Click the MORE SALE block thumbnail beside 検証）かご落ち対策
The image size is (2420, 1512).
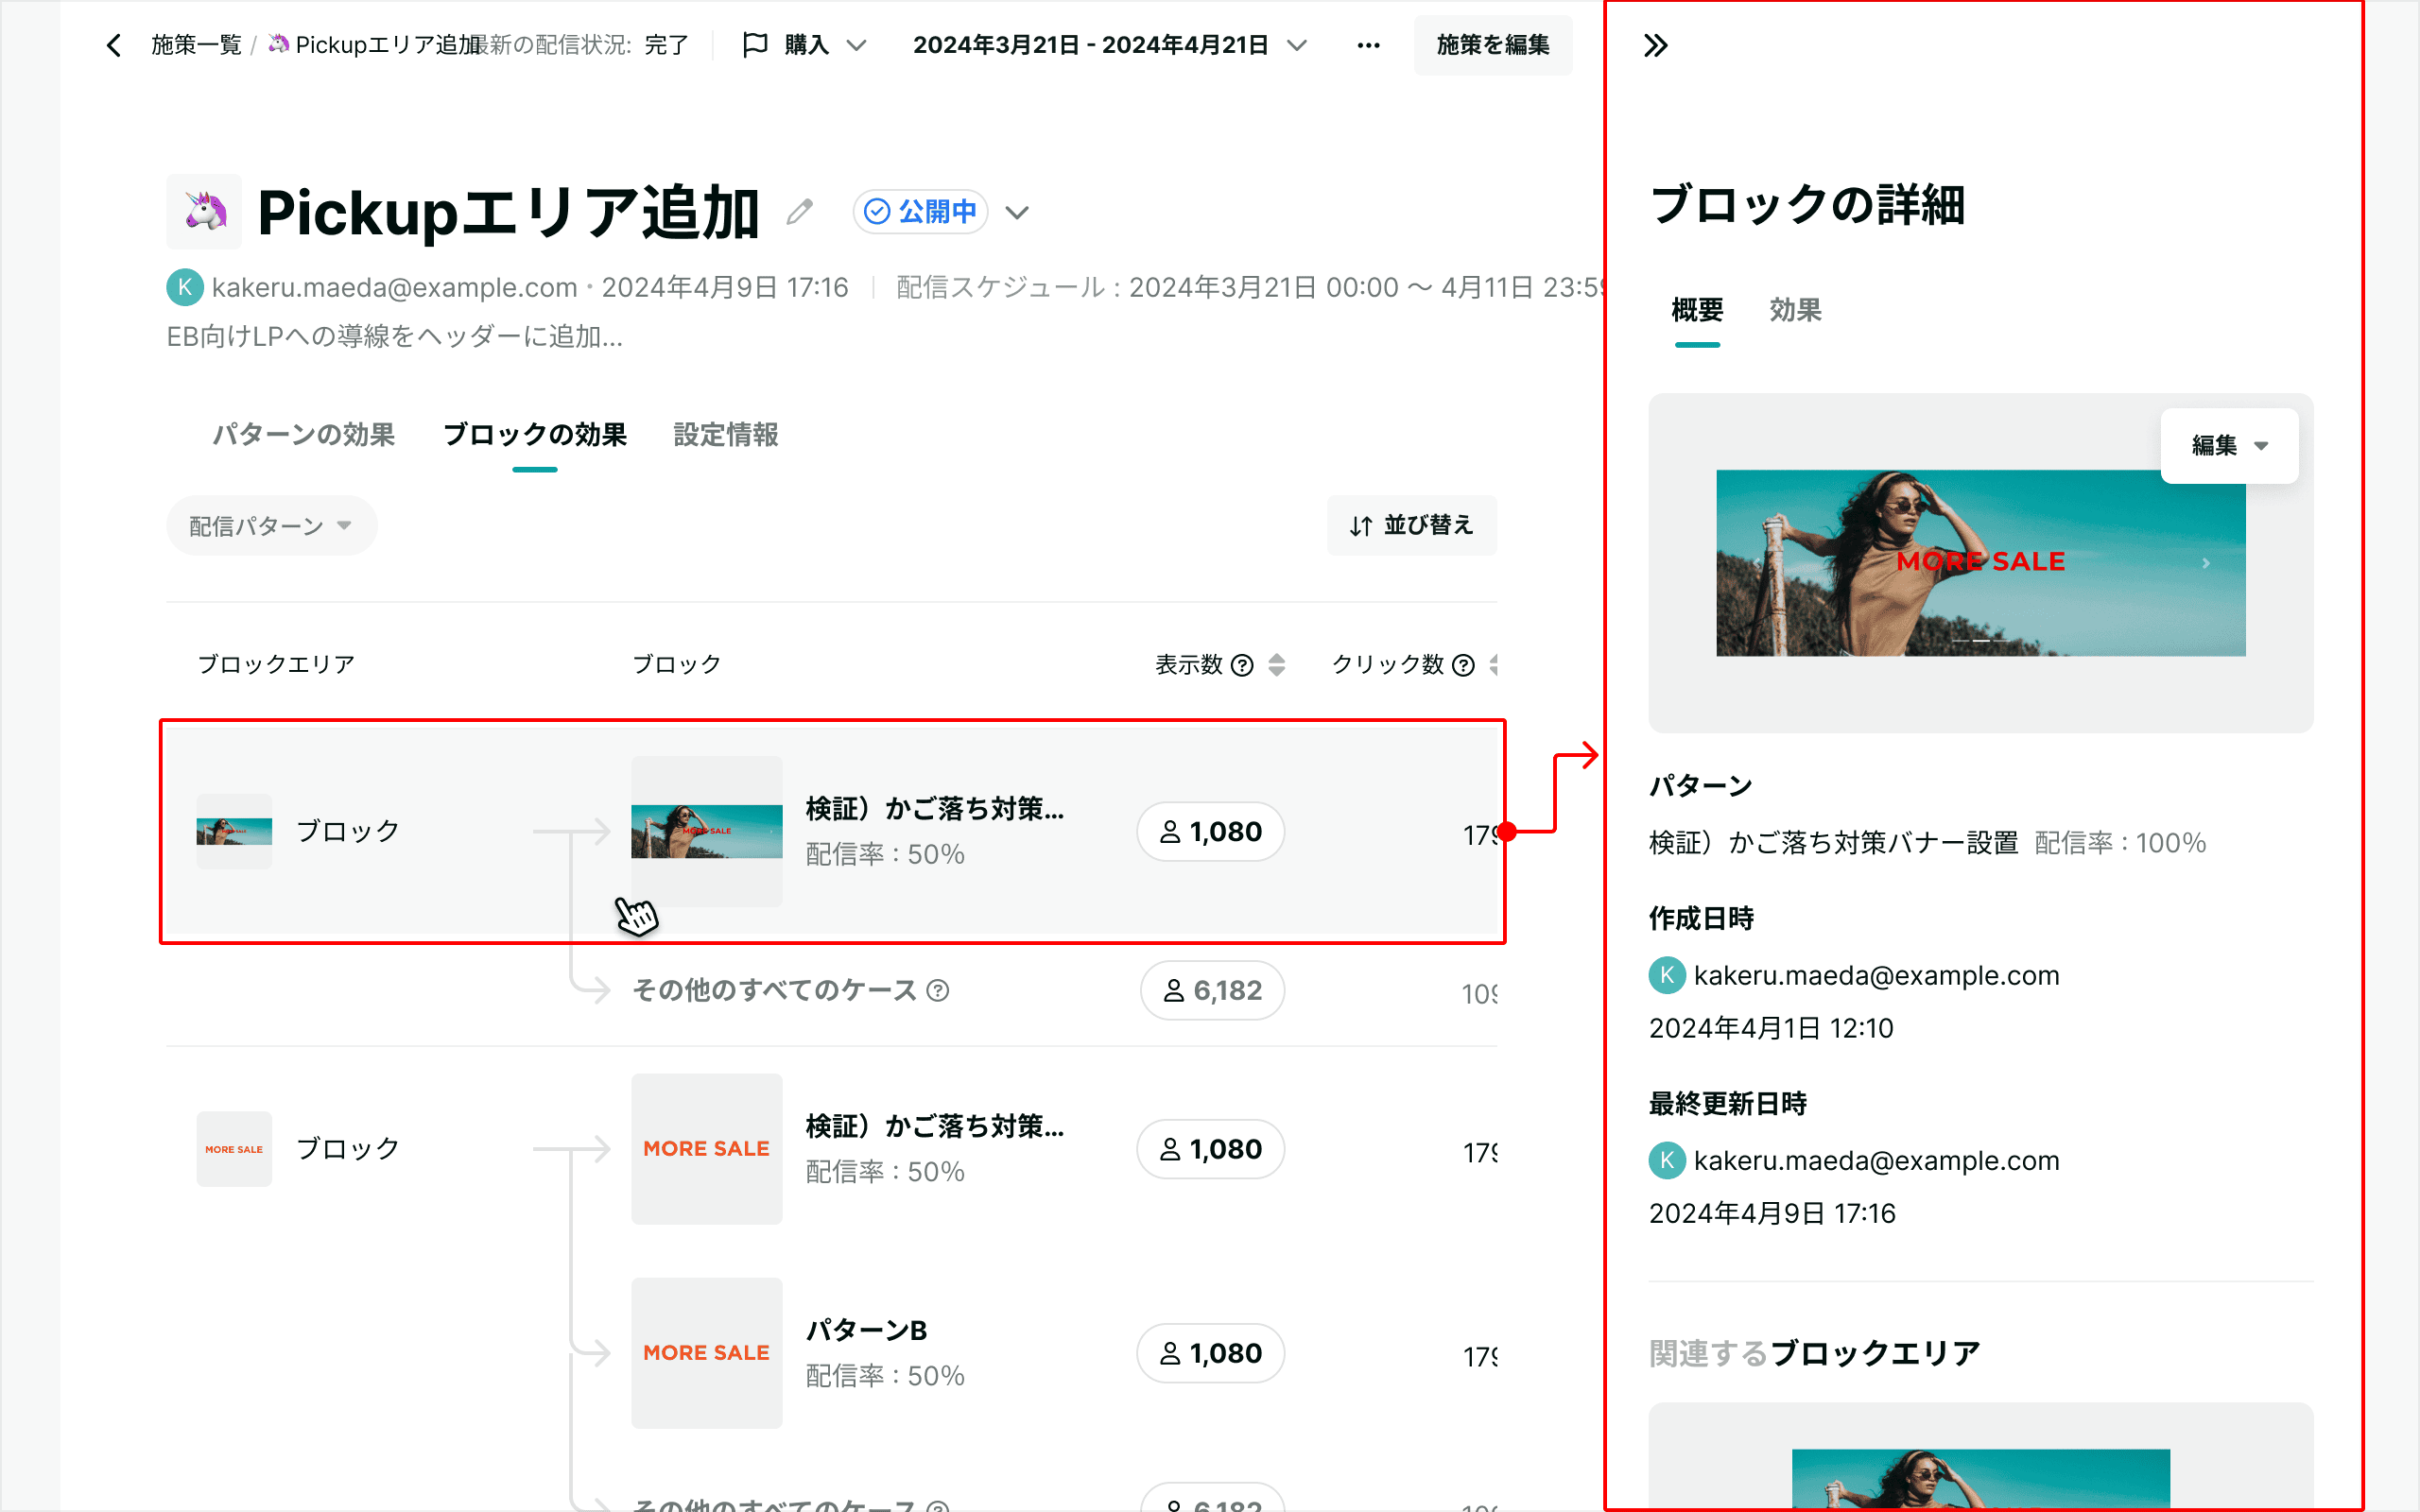tap(707, 1149)
